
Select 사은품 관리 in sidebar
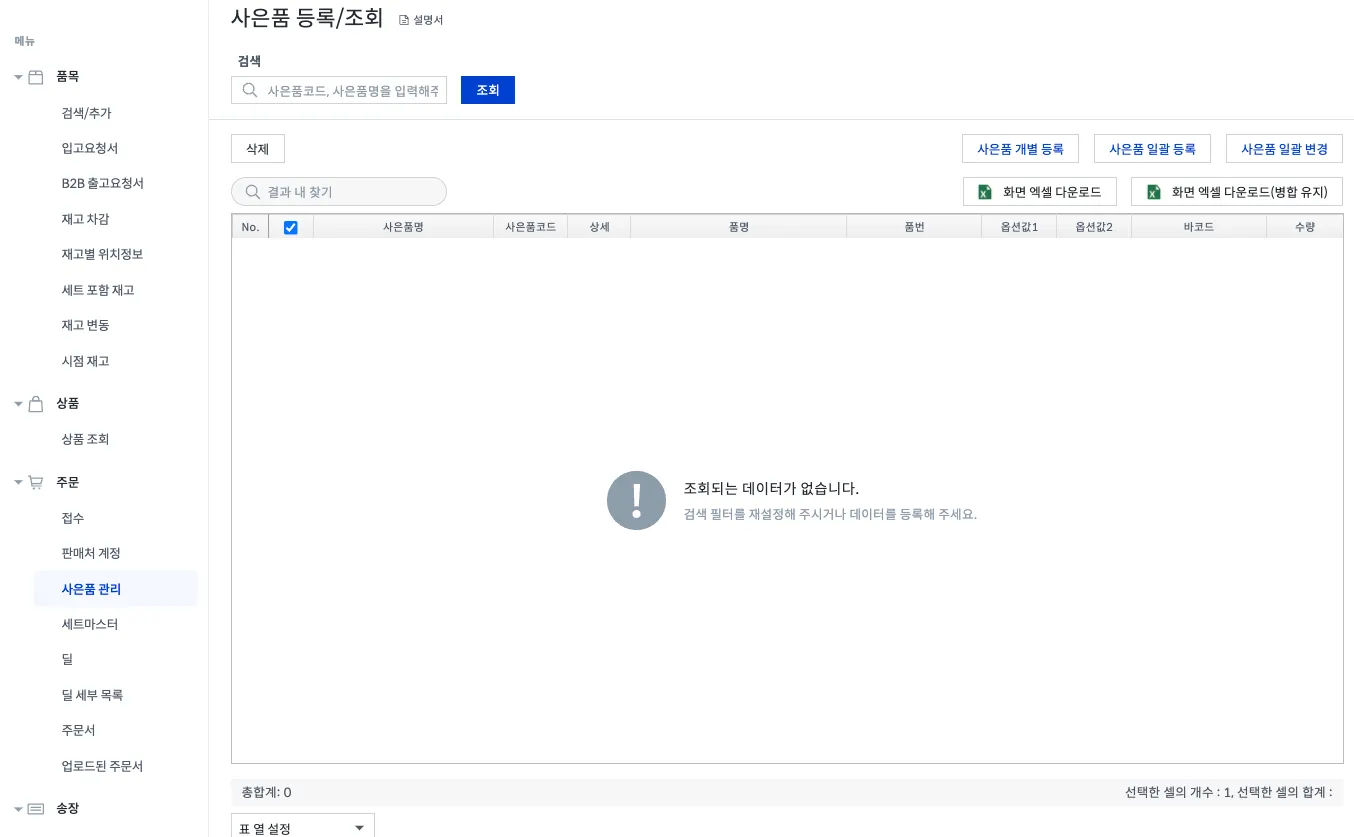(115, 589)
